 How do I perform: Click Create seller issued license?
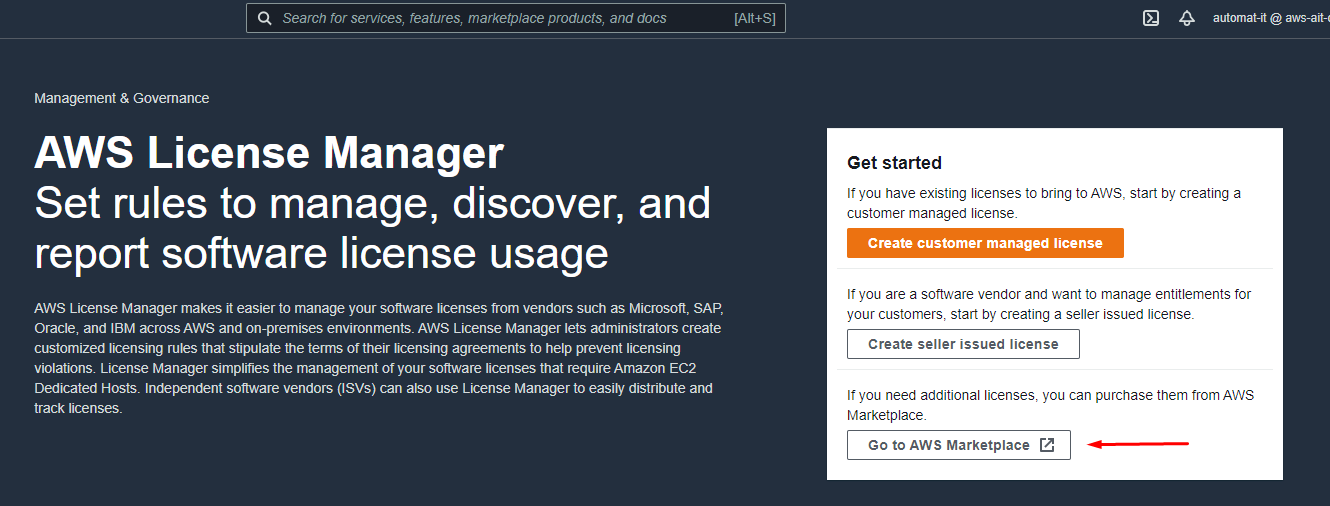(963, 344)
